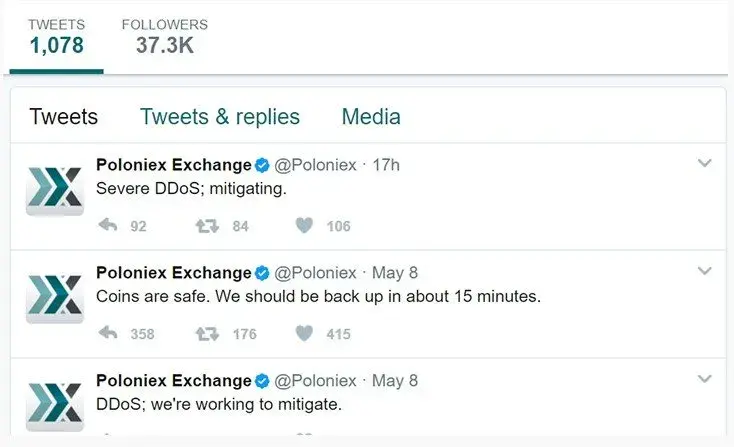Screen dimensions: 734x447
Task: Click @Poloniex handle on 'Coins are safe' tweet
Action: pyautogui.click(x=315, y=272)
